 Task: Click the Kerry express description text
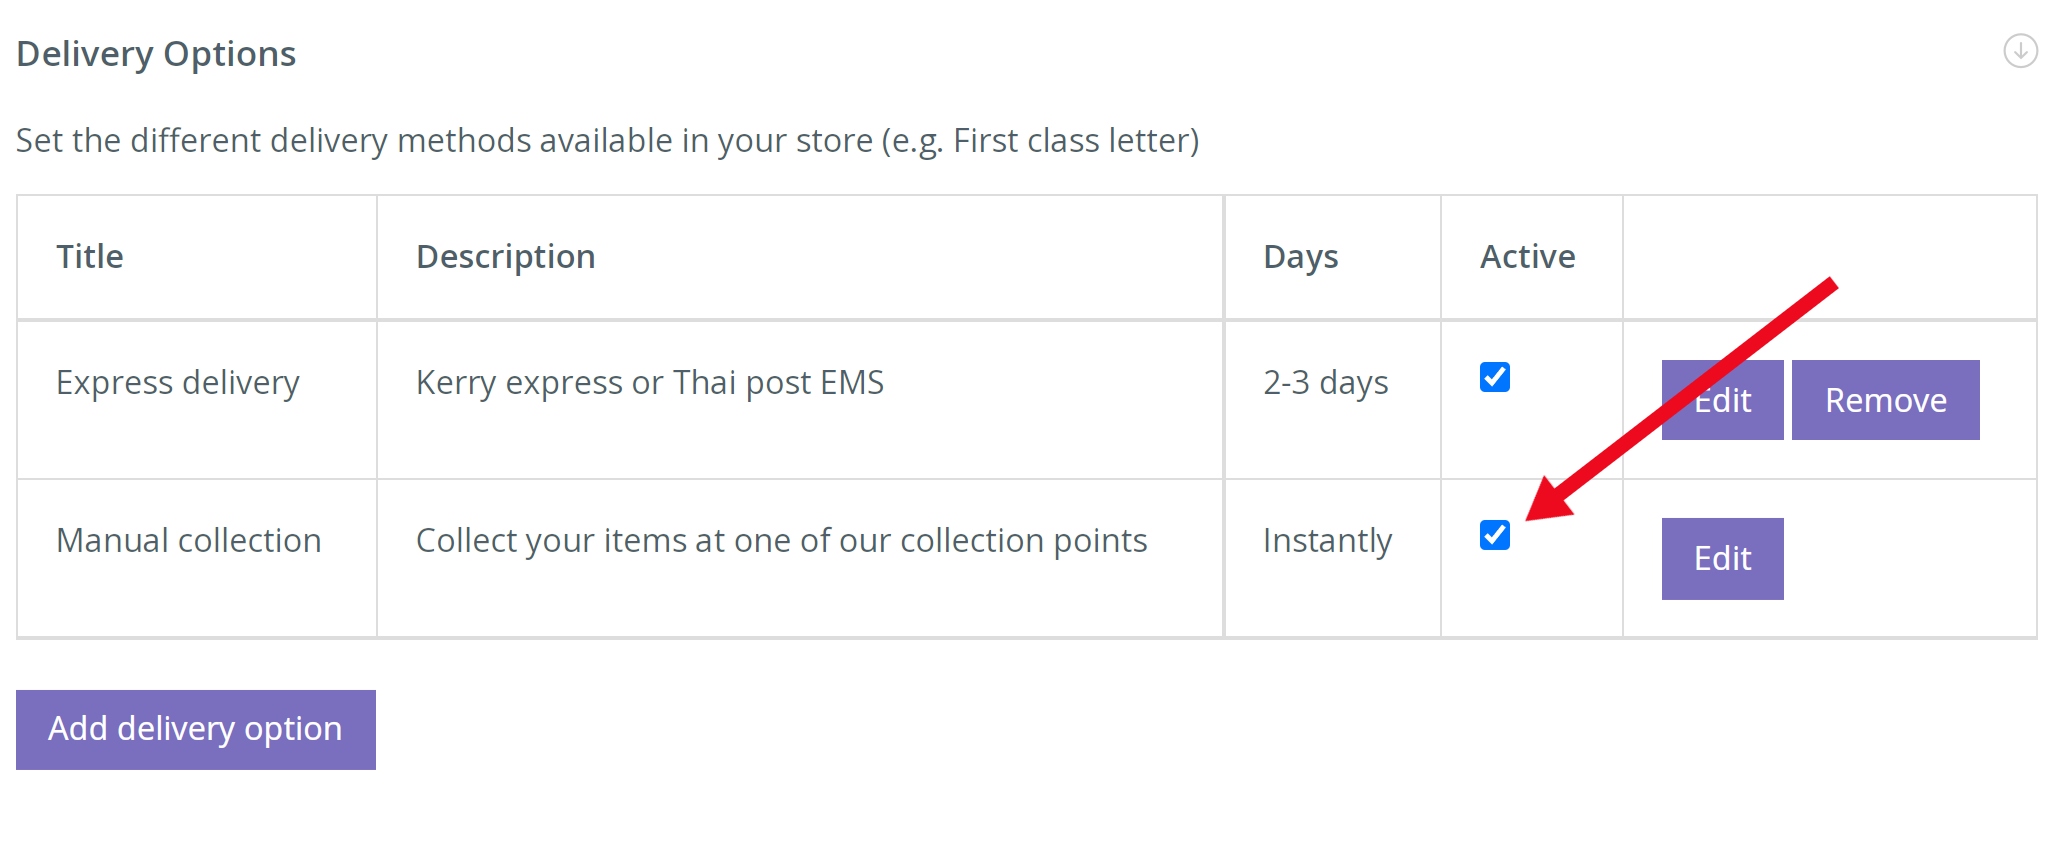point(650,383)
